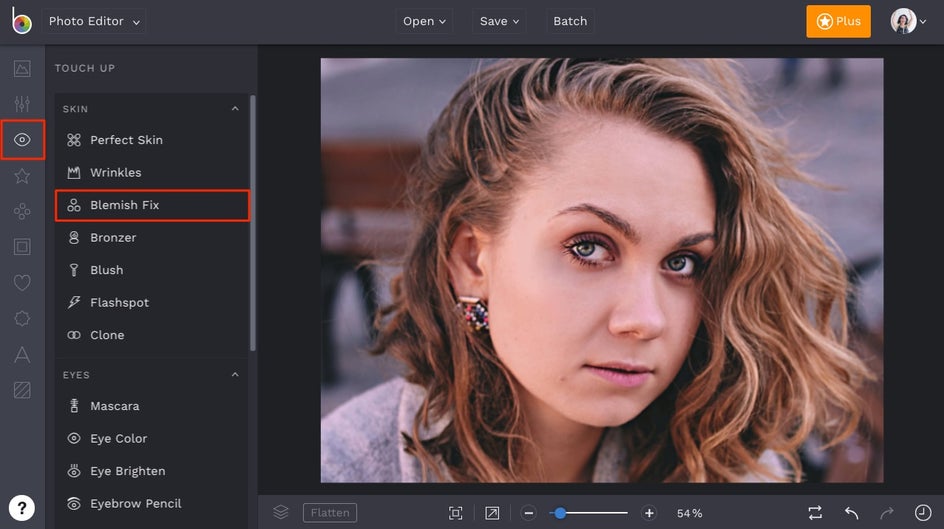Open the Edit sliders sidebar icon
The height and width of the screenshot is (529, 944).
(22, 104)
